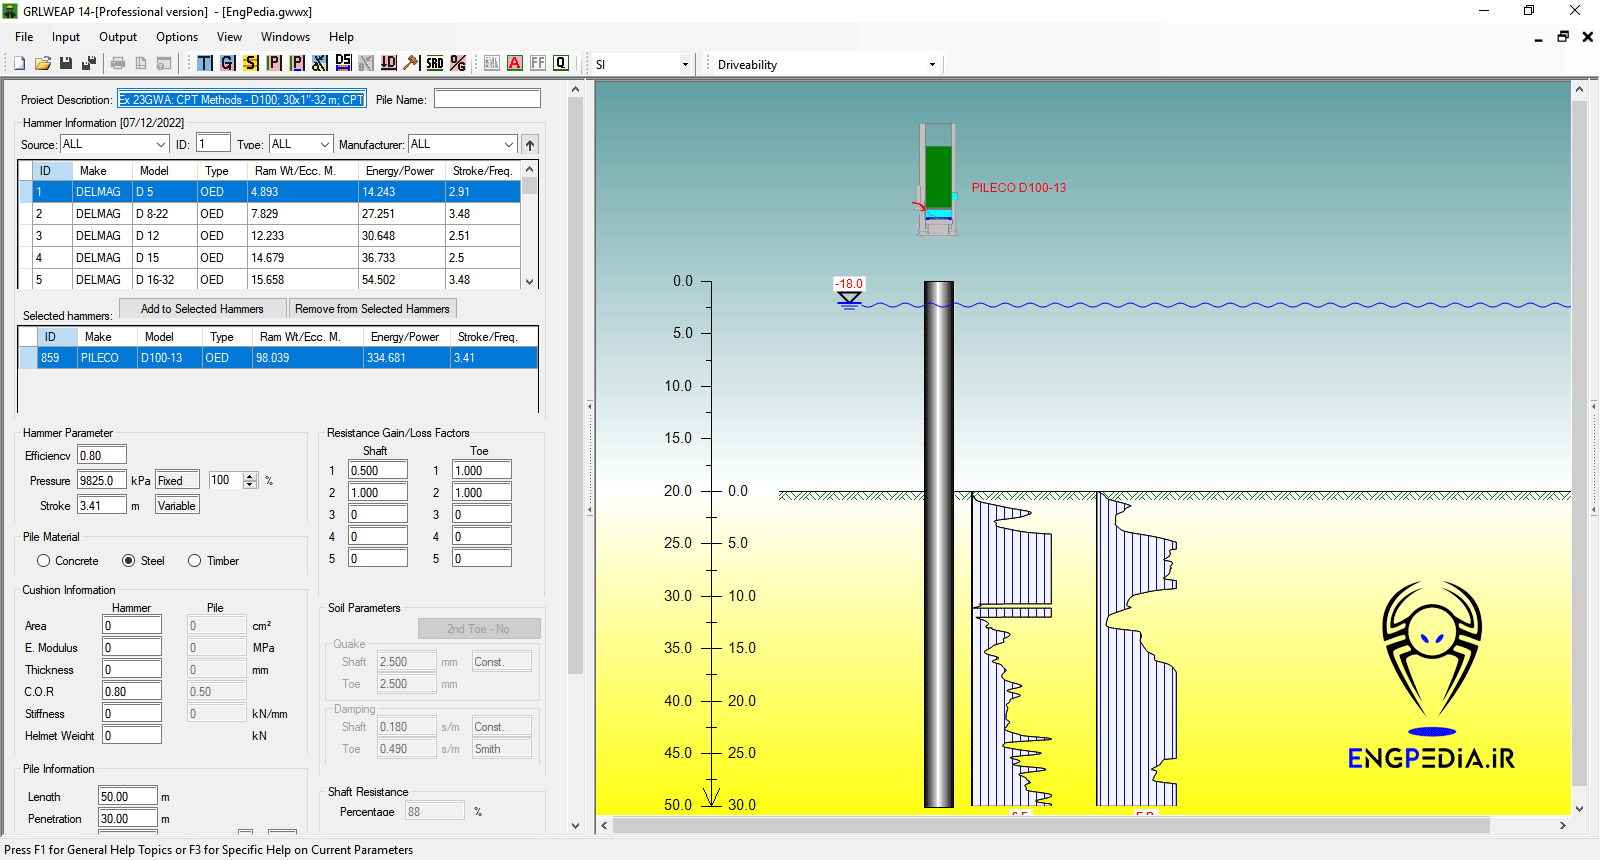Click the SRD toolbar icon
1600x860 pixels.
tap(435, 63)
